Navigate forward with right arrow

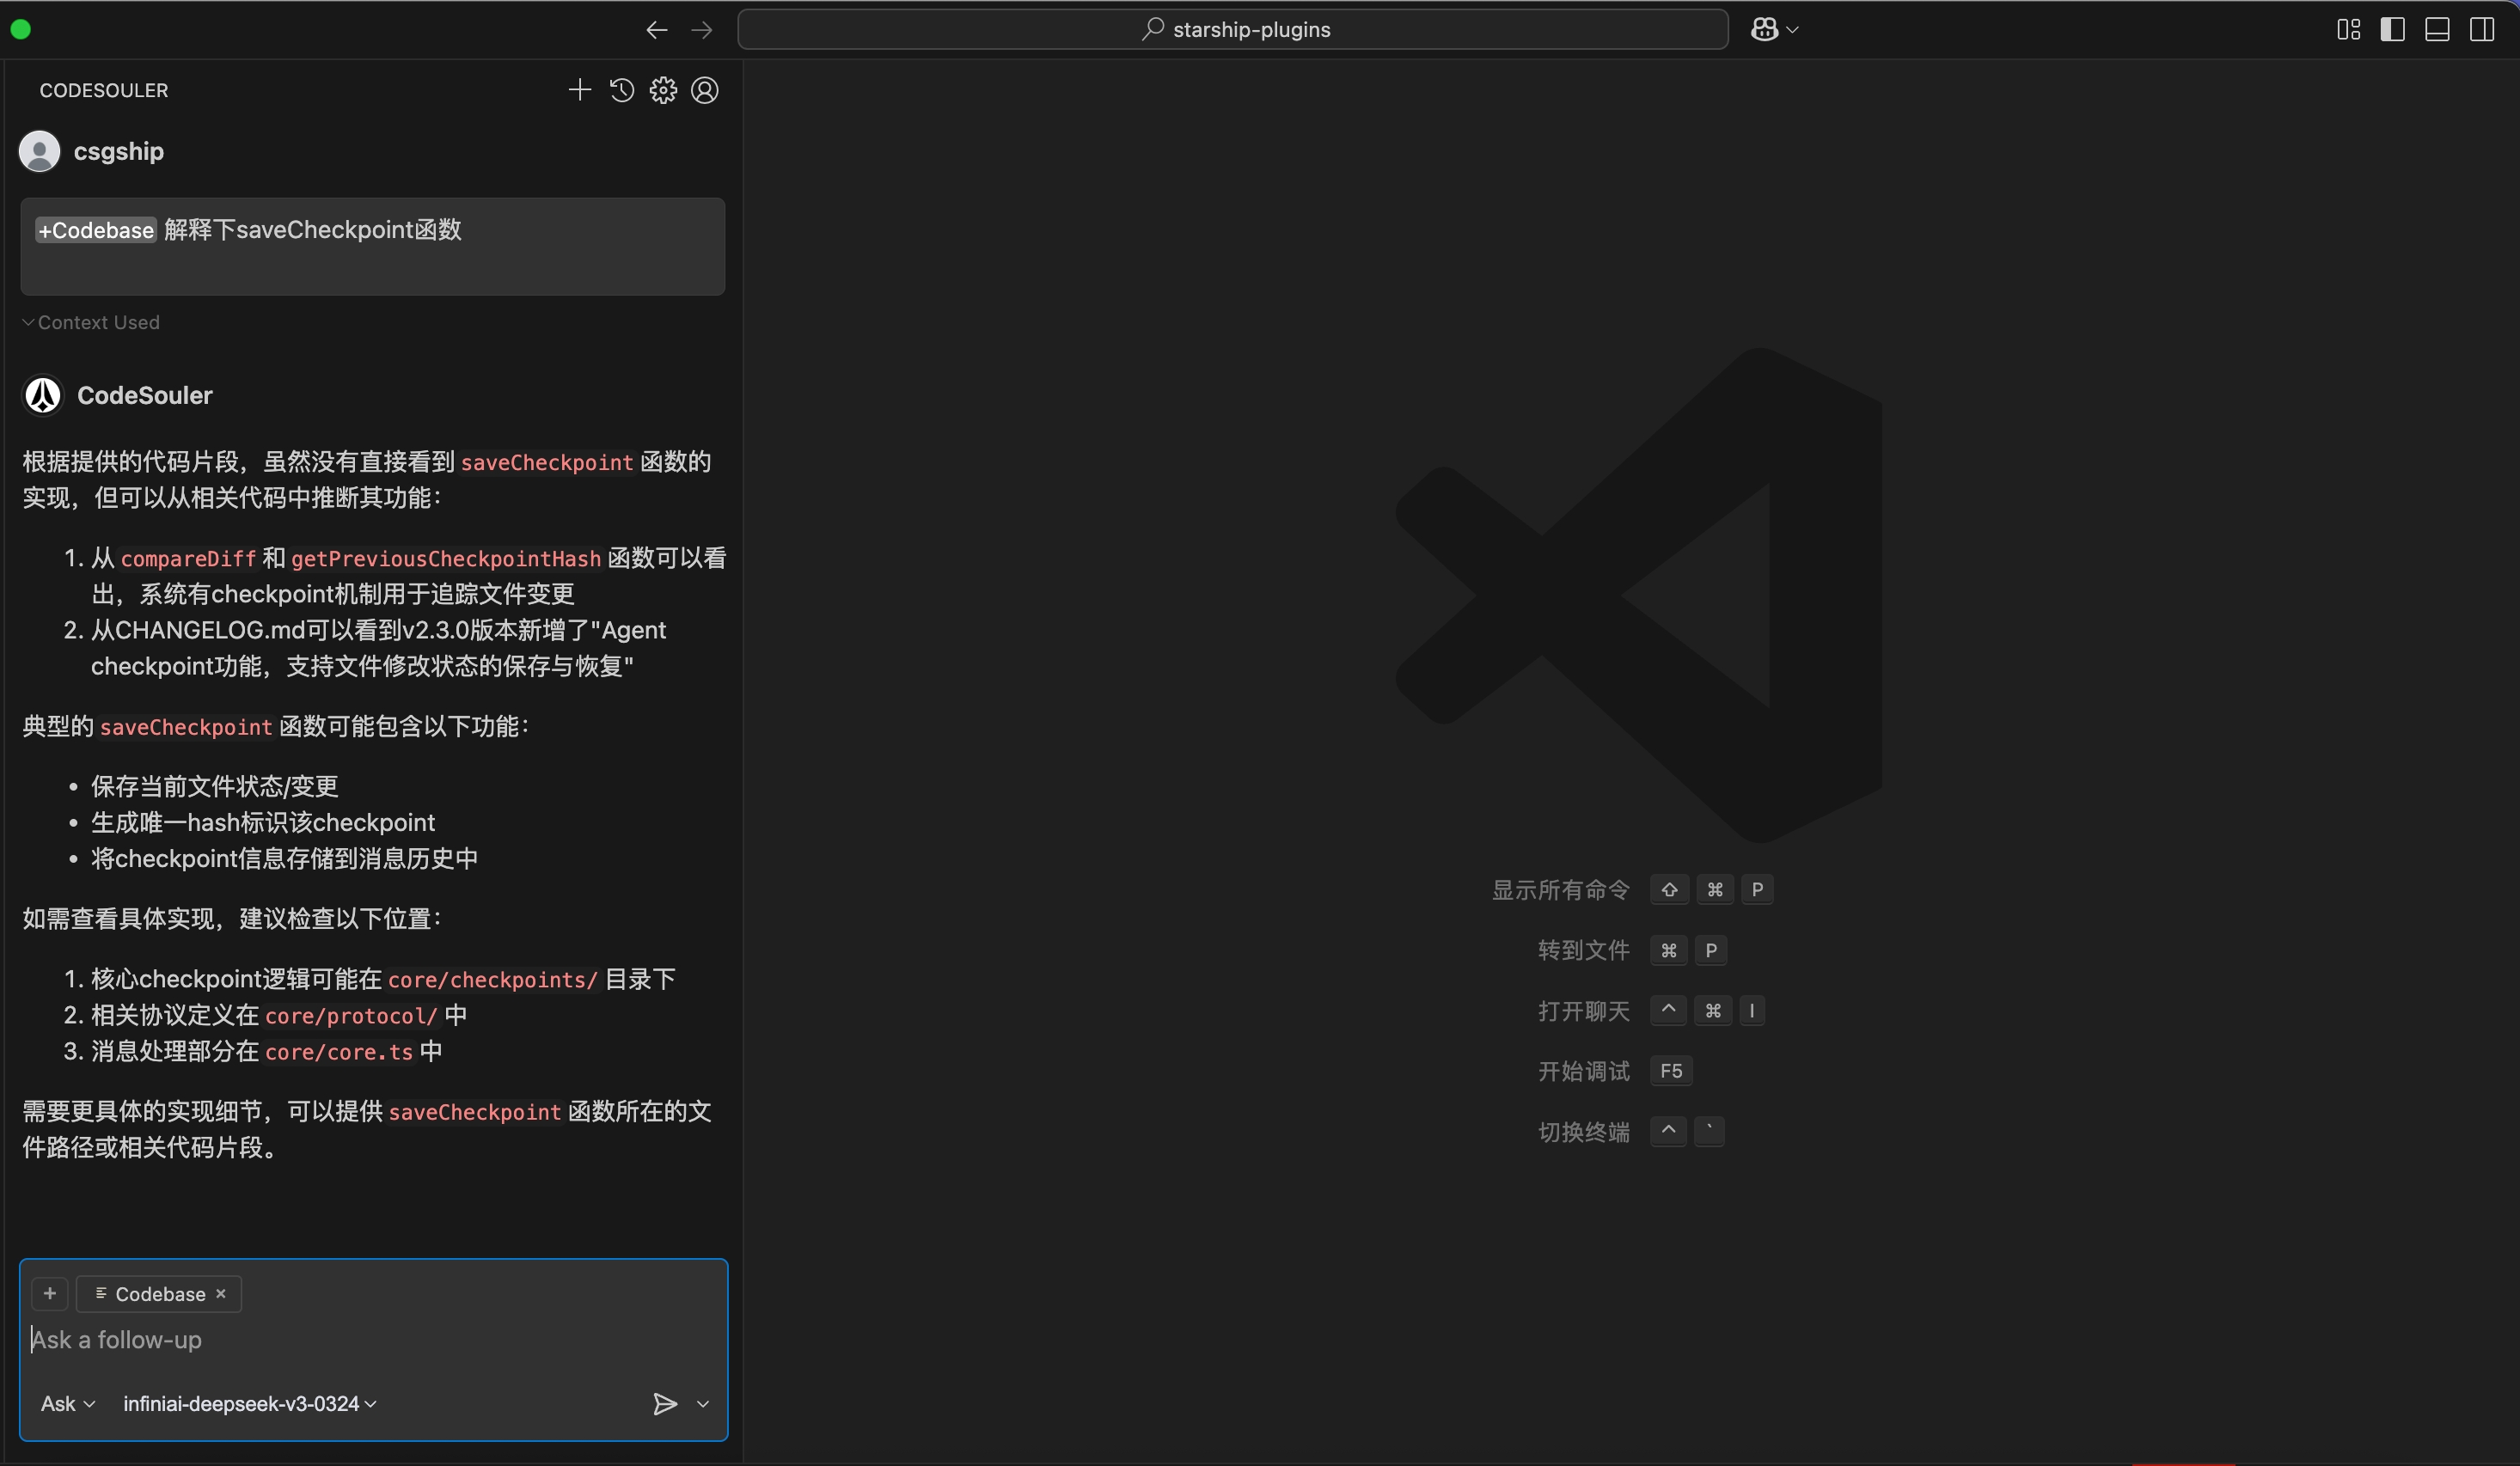click(702, 30)
